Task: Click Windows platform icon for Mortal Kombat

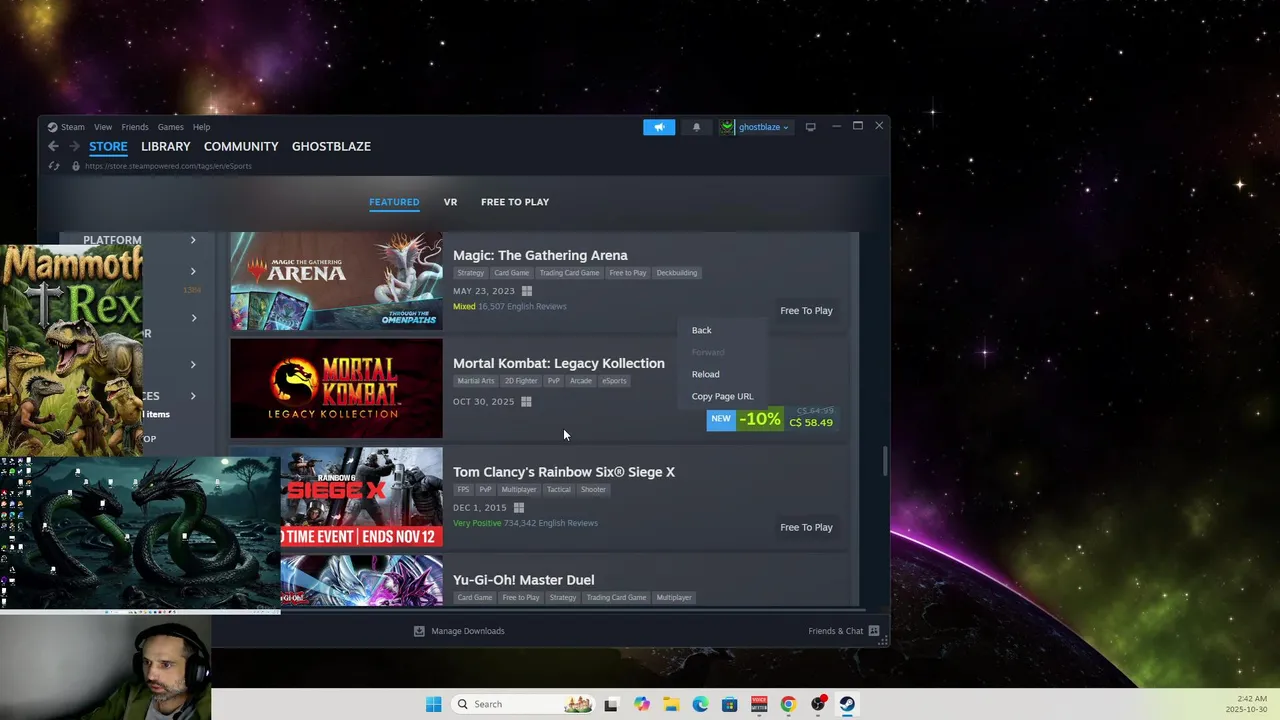Action: point(526,402)
